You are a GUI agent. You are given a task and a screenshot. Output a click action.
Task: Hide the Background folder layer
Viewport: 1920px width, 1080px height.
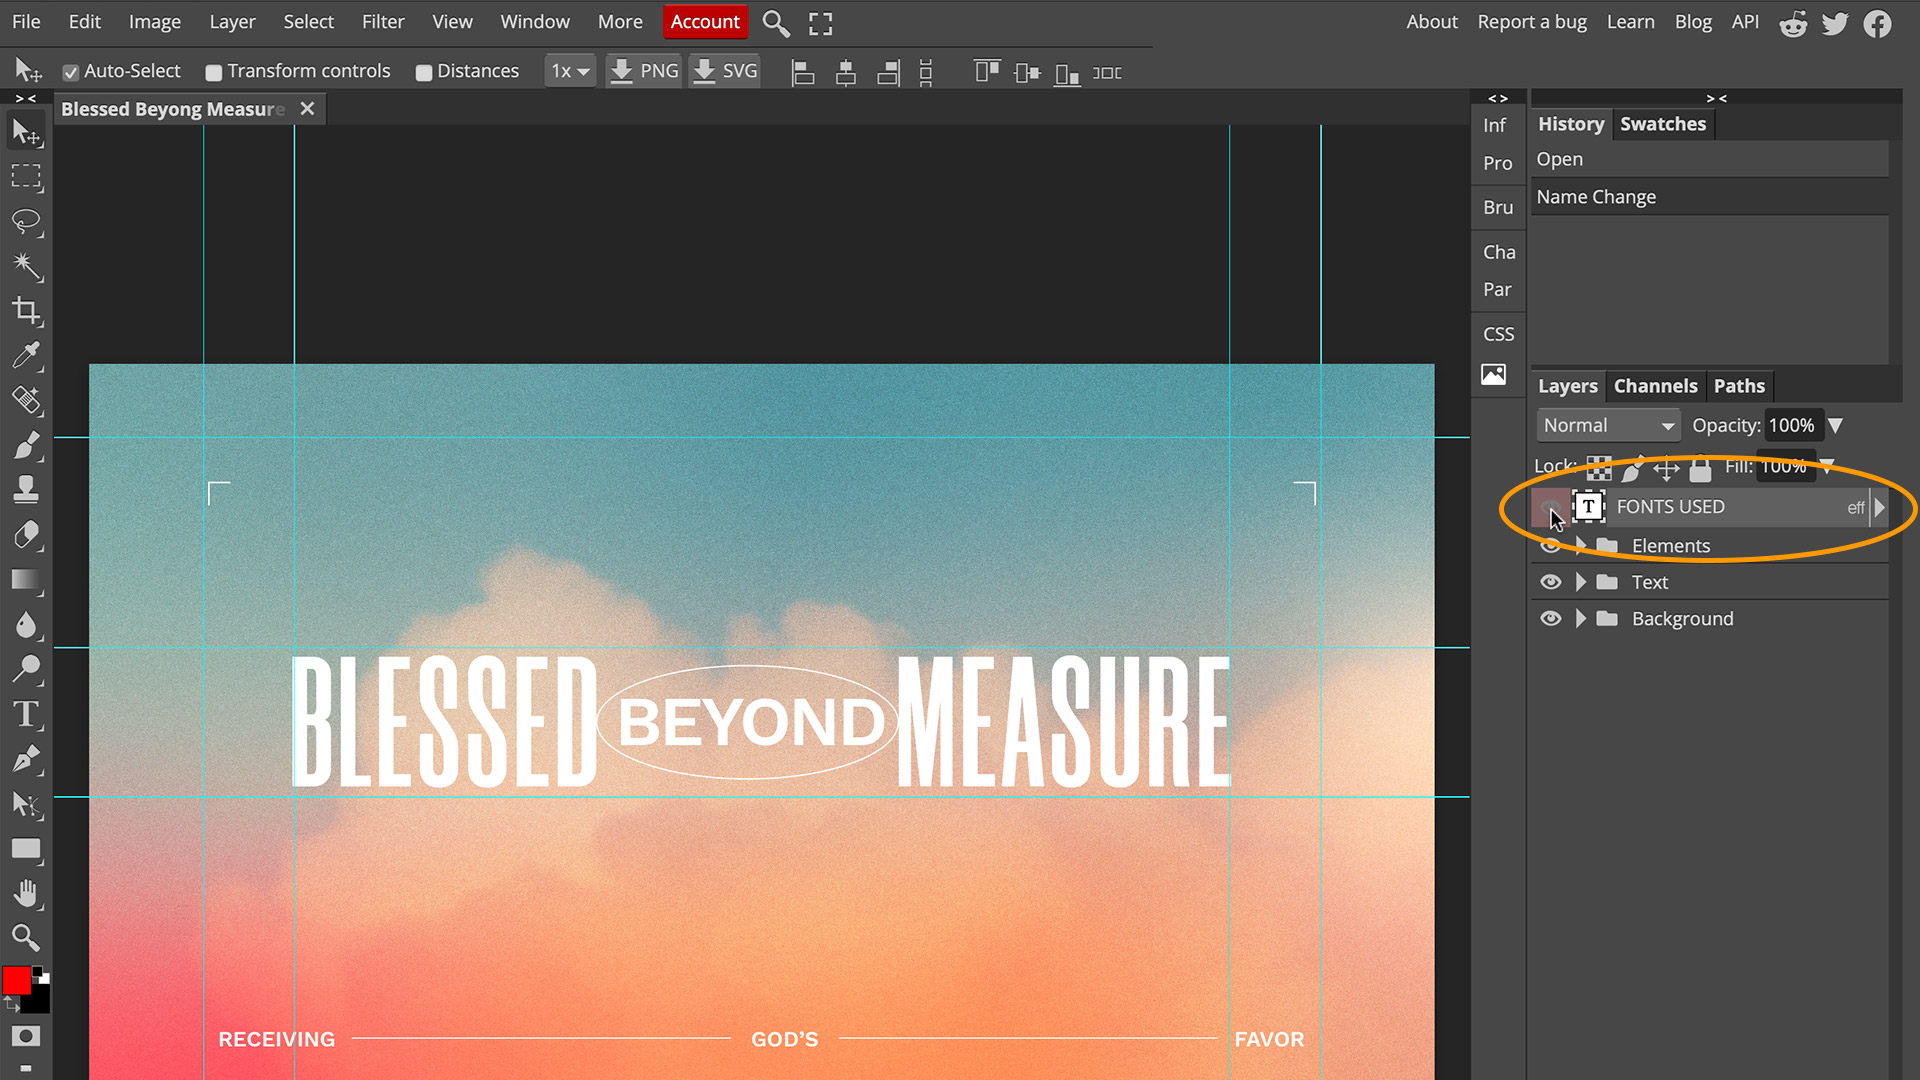coord(1550,618)
